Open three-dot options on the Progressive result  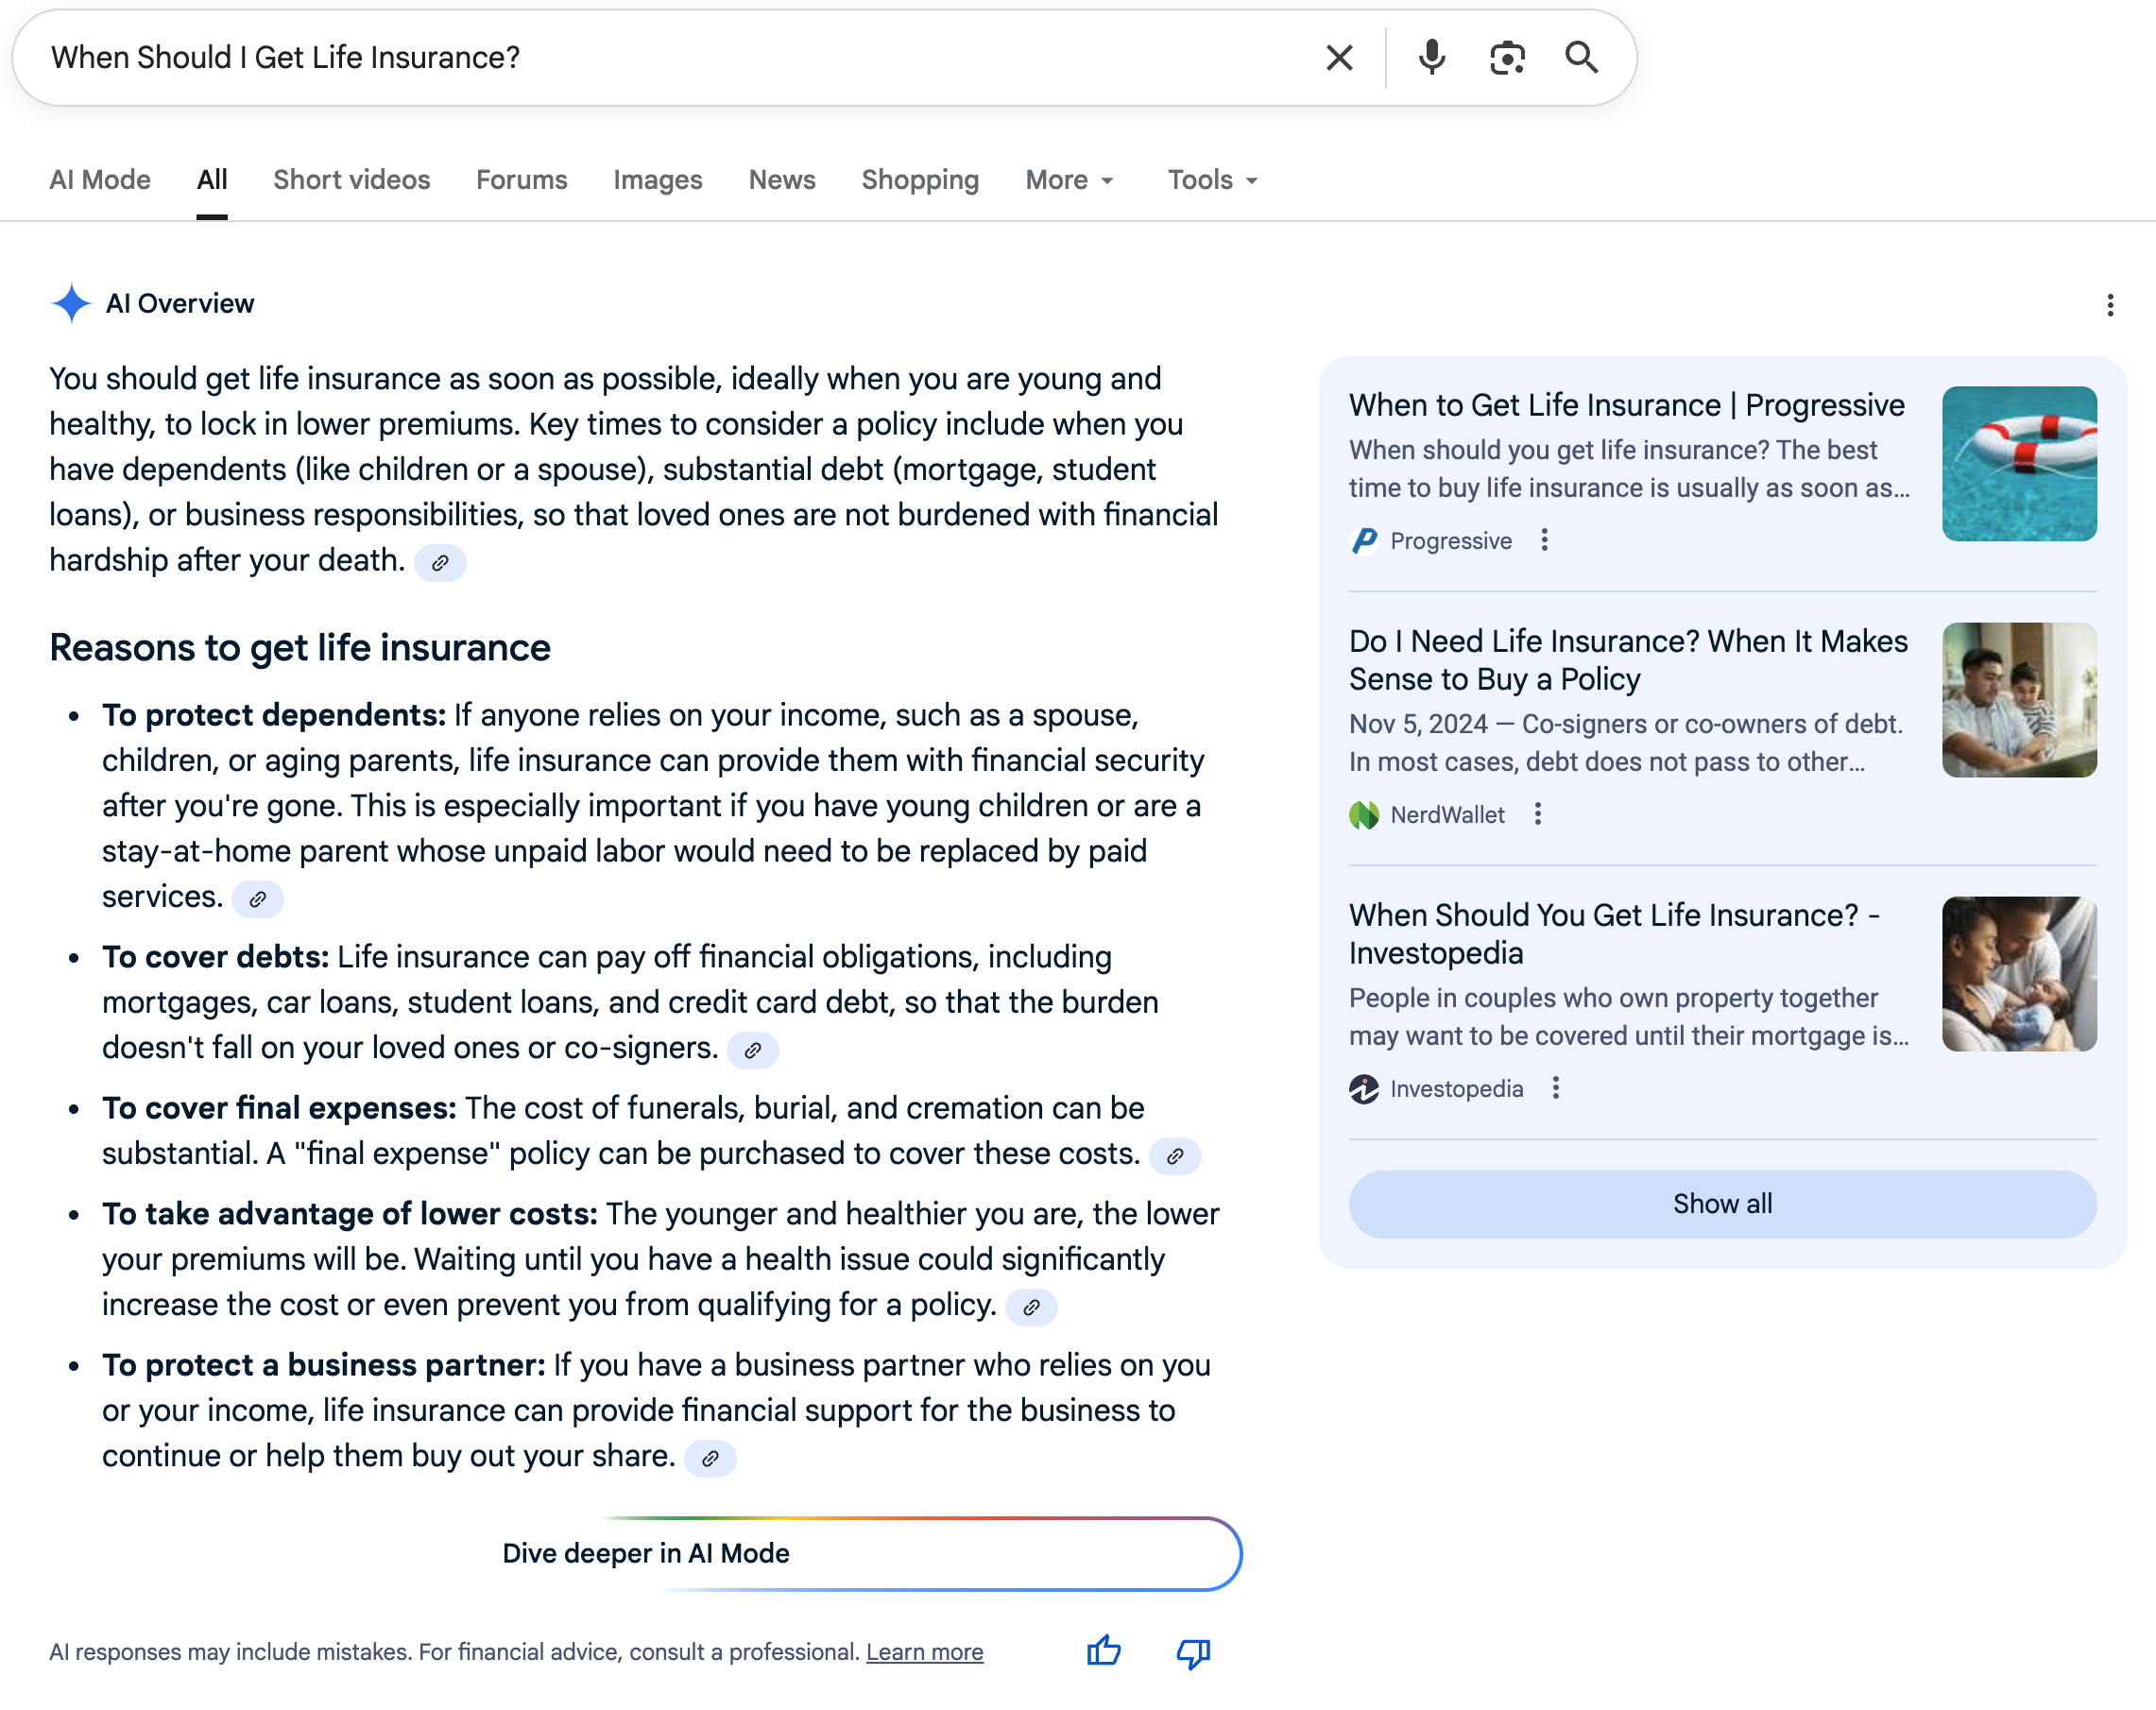click(x=1545, y=540)
